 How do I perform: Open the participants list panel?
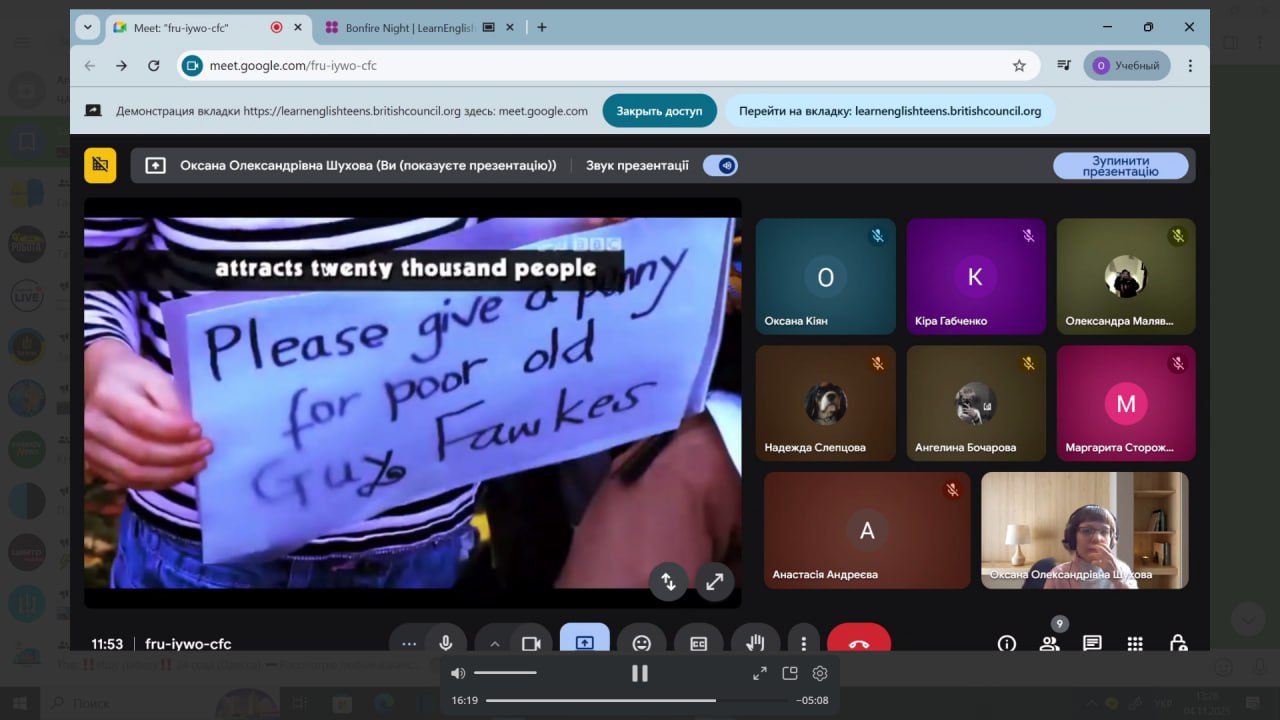tap(1049, 643)
